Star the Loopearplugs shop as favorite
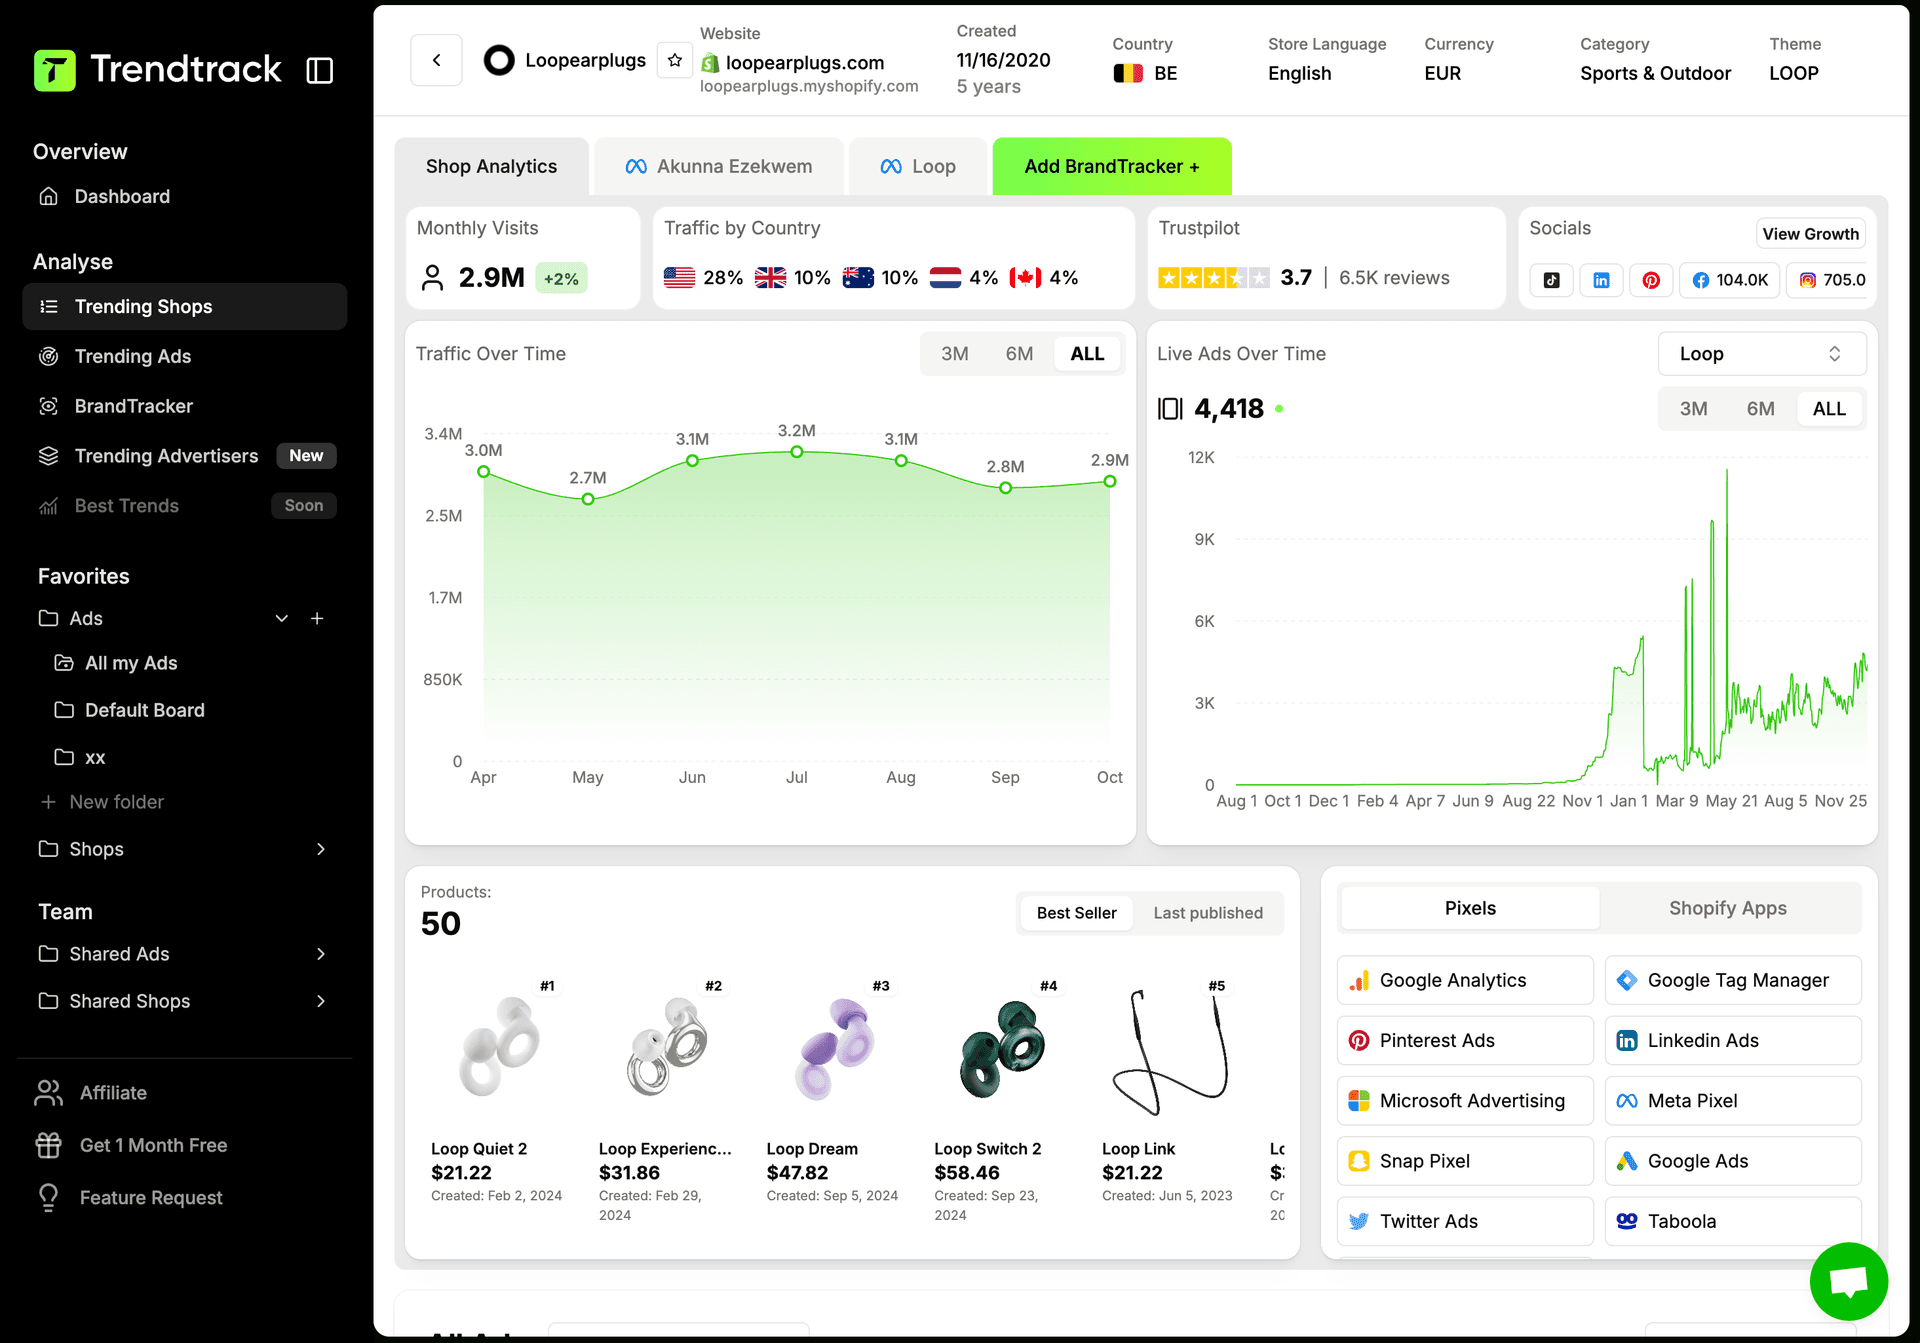This screenshot has width=1920, height=1343. [x=675, y=60]
